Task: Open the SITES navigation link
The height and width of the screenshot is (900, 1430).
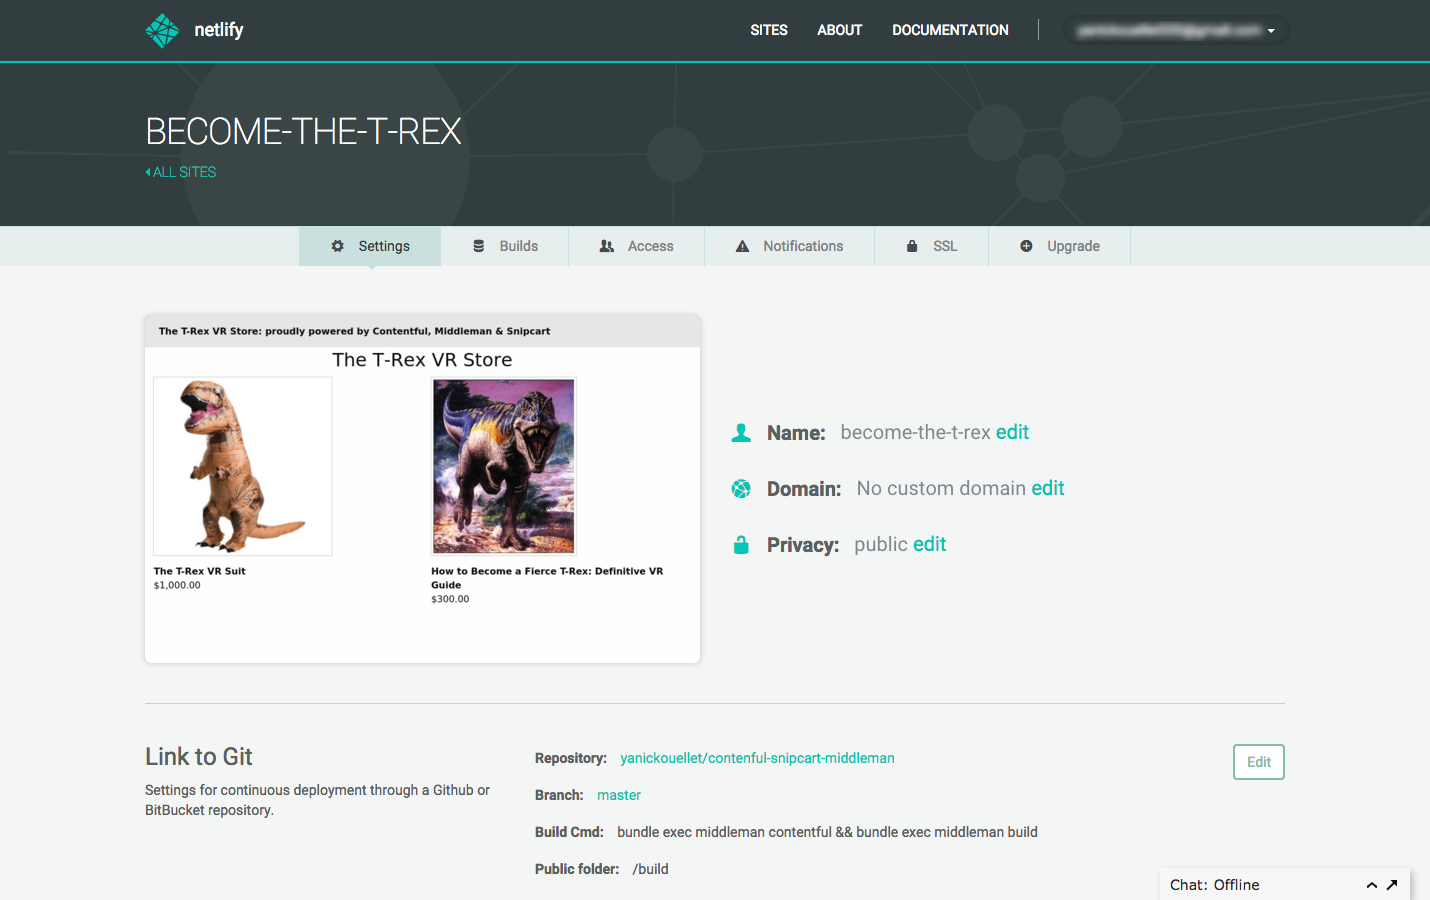Action: point(769,30)
